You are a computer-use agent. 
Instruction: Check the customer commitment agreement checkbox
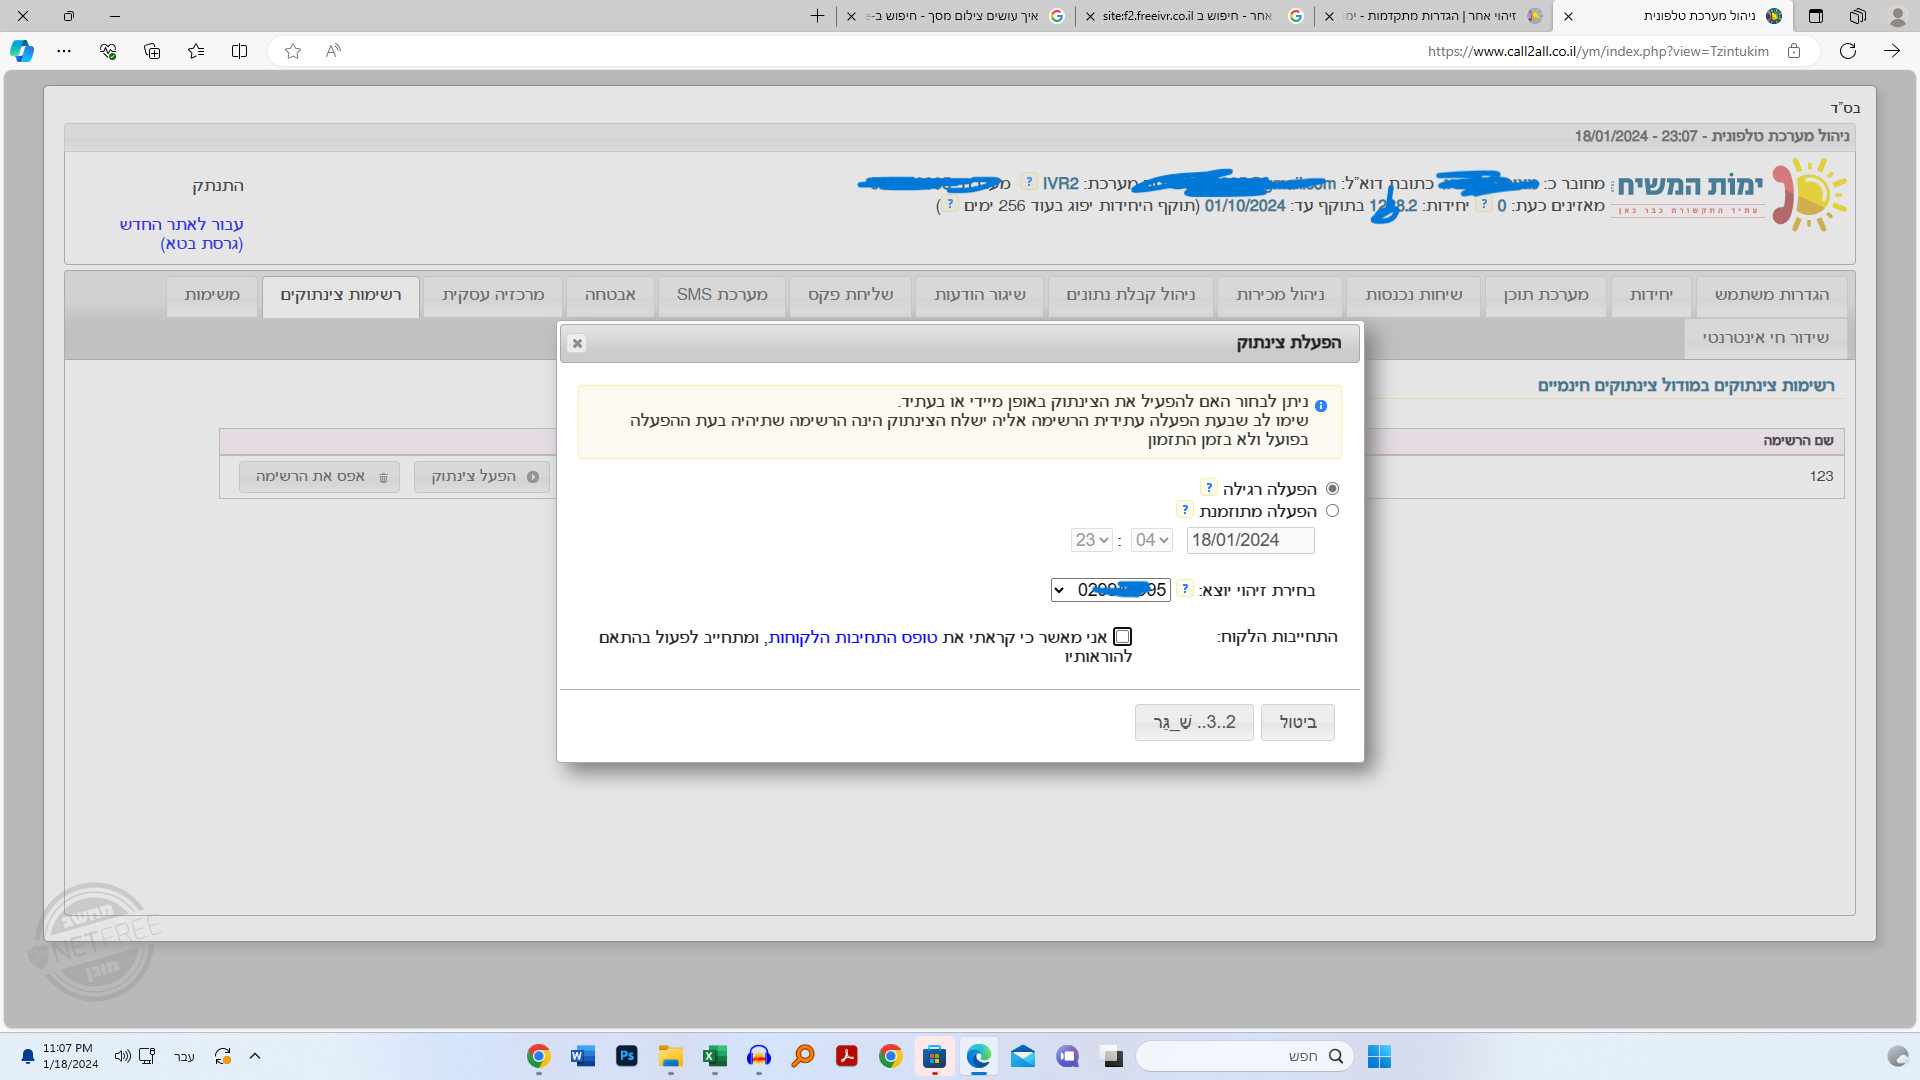click(x=1123, y=637)
